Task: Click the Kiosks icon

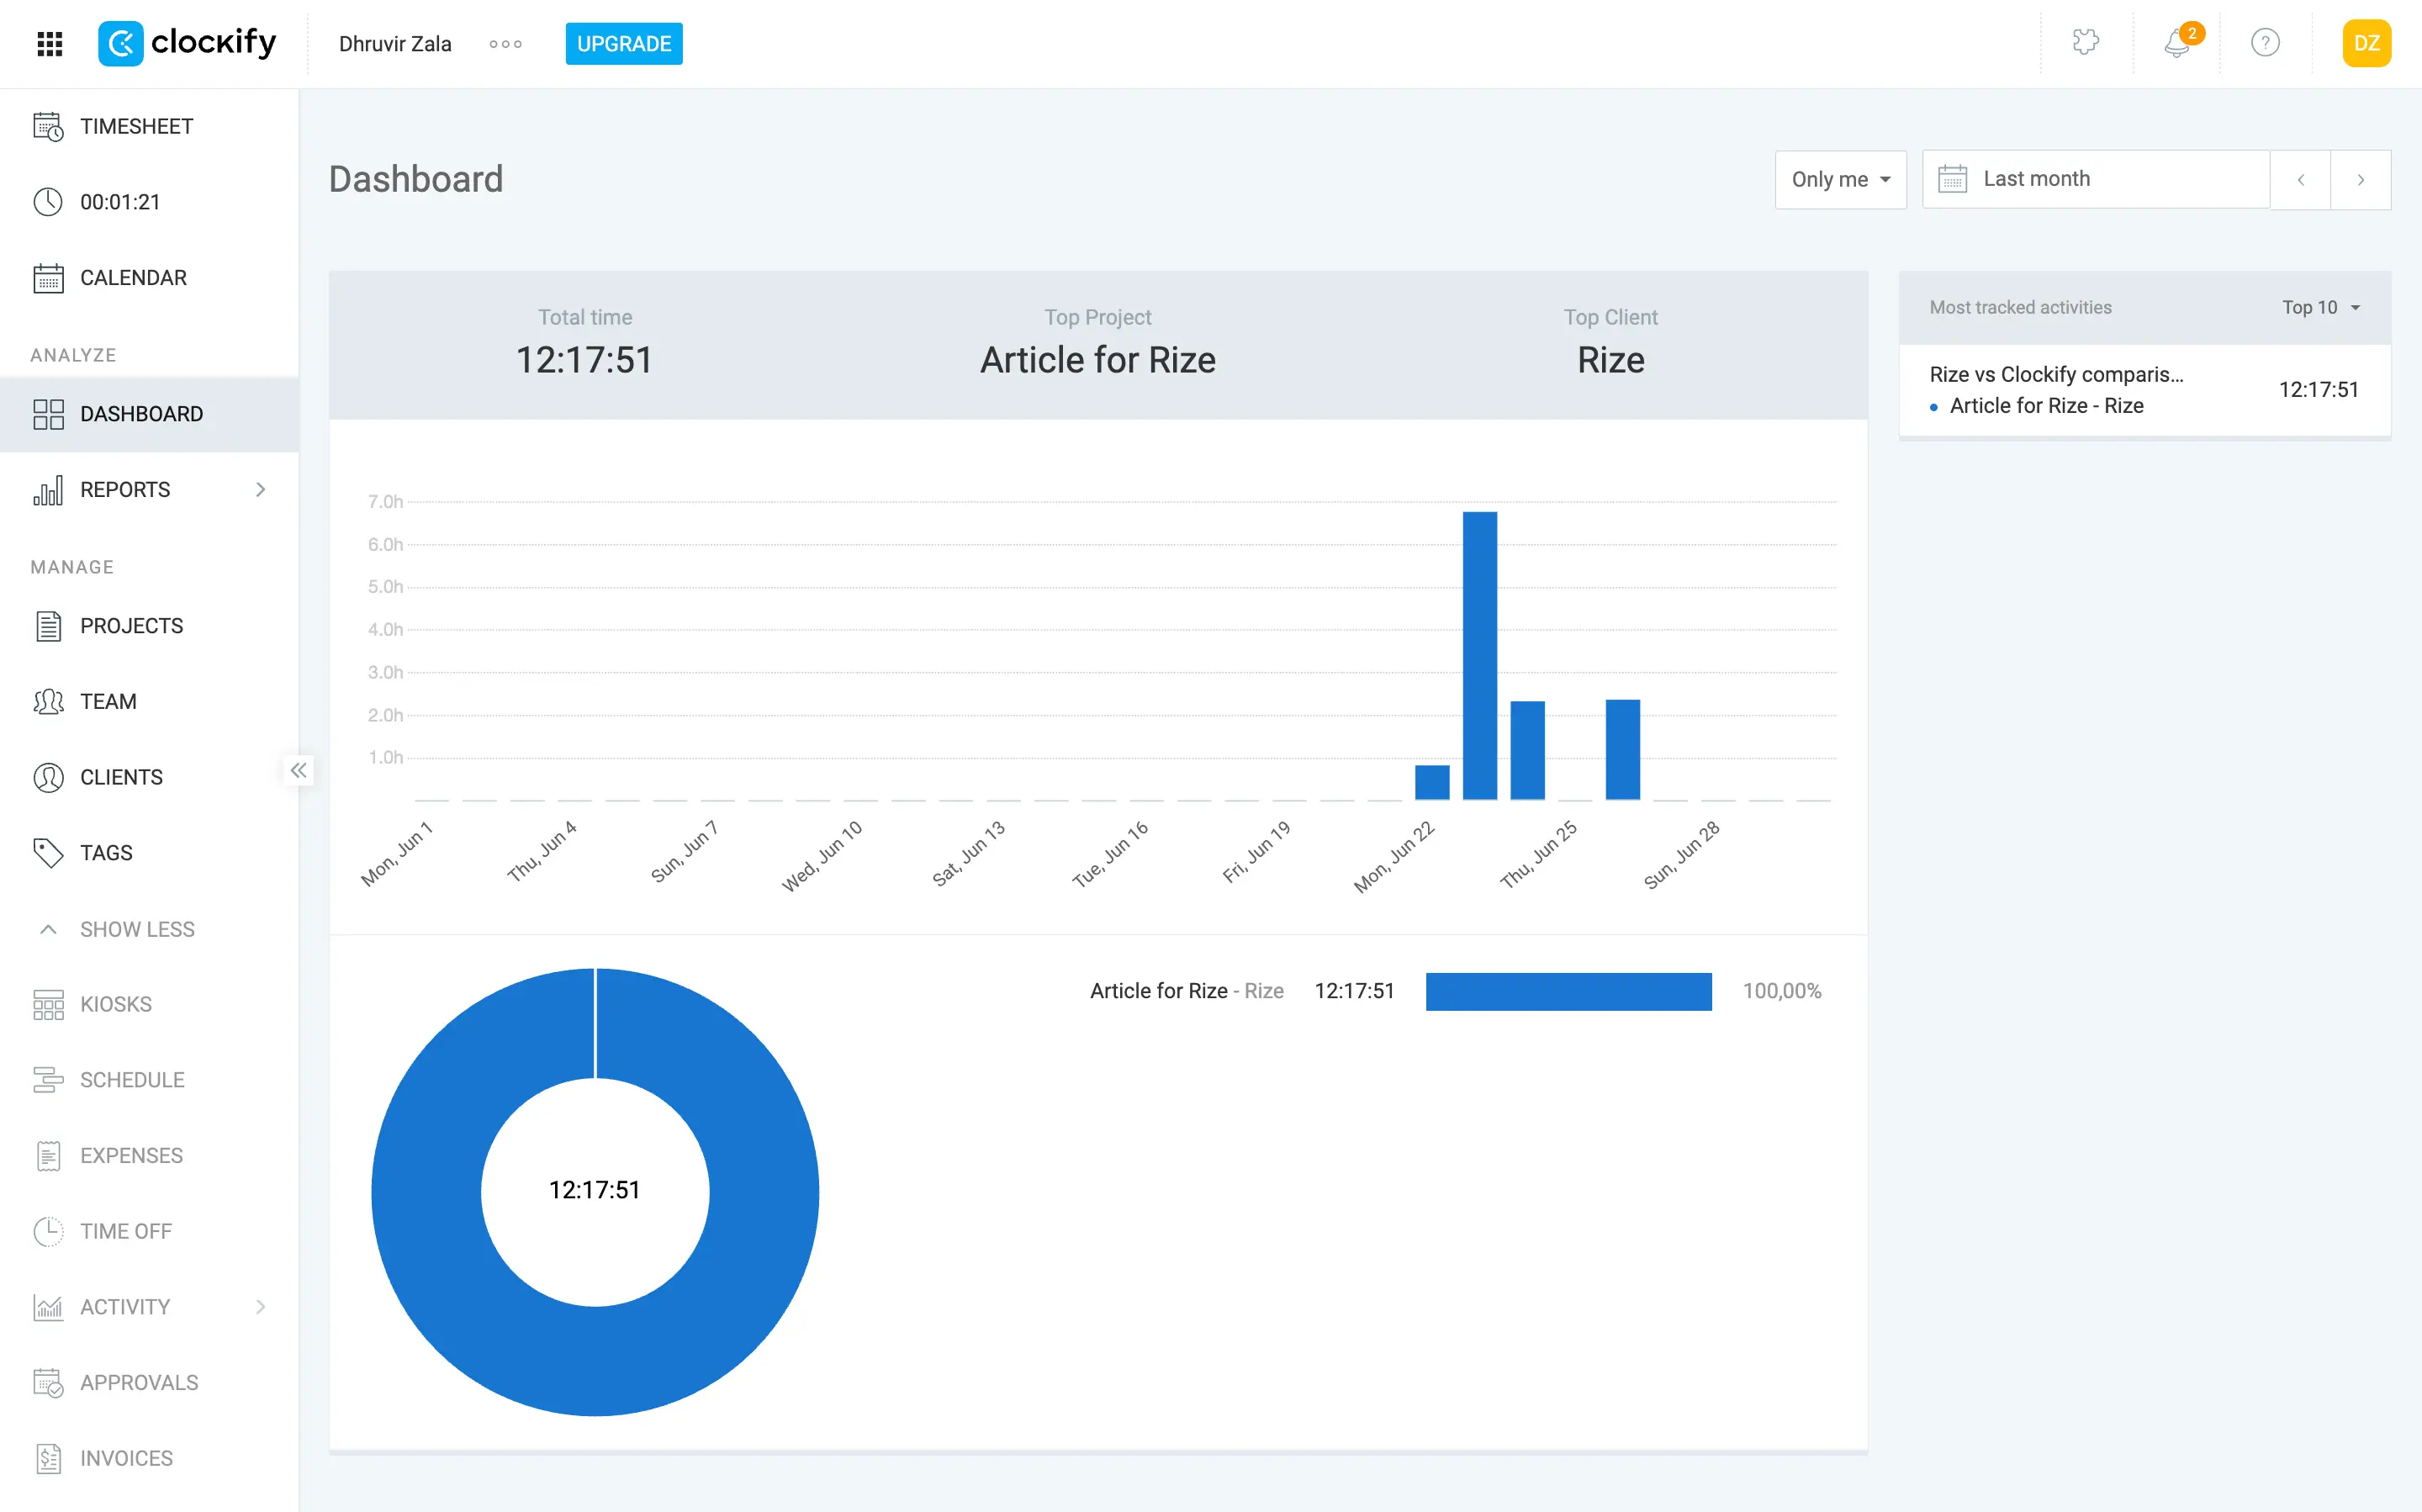Action: [48, 1005]
